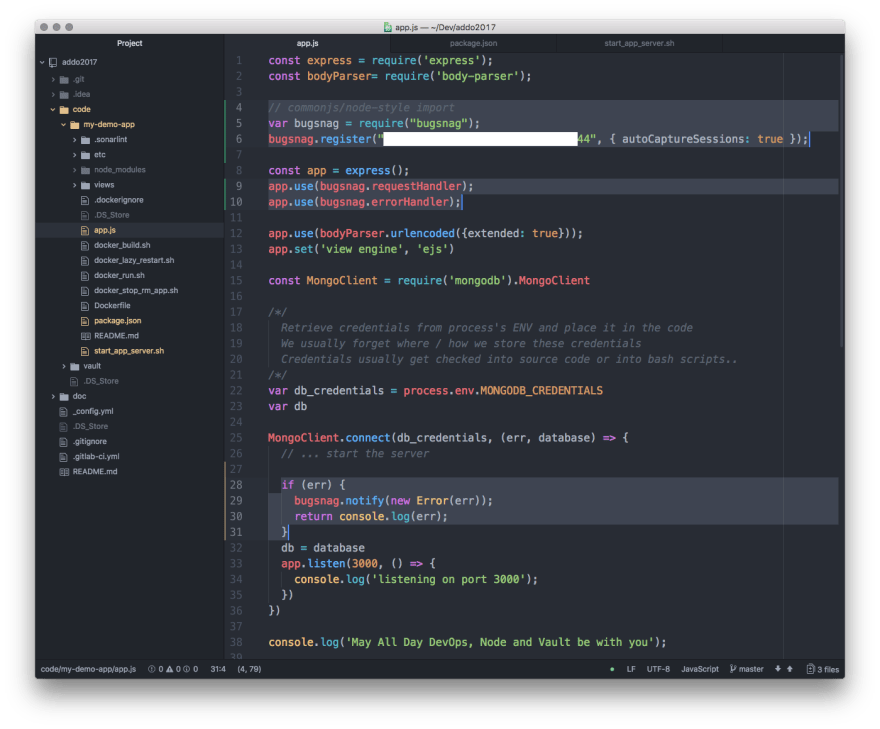Image resolution: width=880 pixels, height=729 pixels.
Task: Click the app.js file icon in tree
Action: [85, 231]
